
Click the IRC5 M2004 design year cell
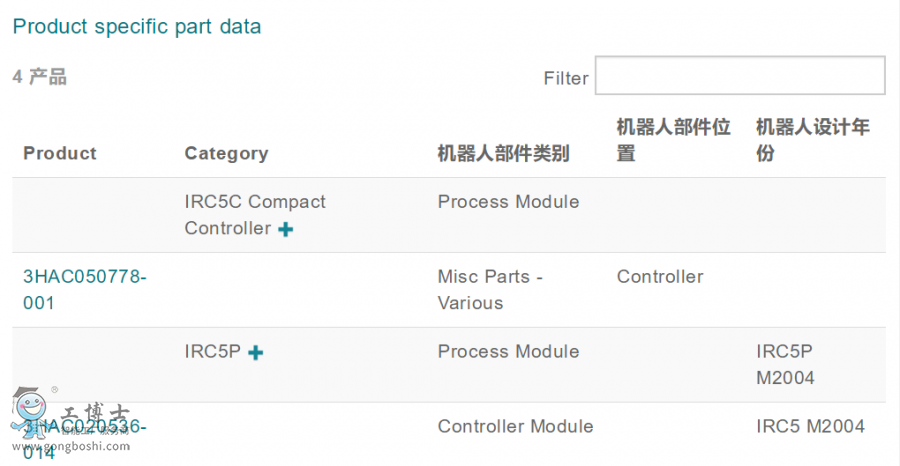[x=810, y=427]
